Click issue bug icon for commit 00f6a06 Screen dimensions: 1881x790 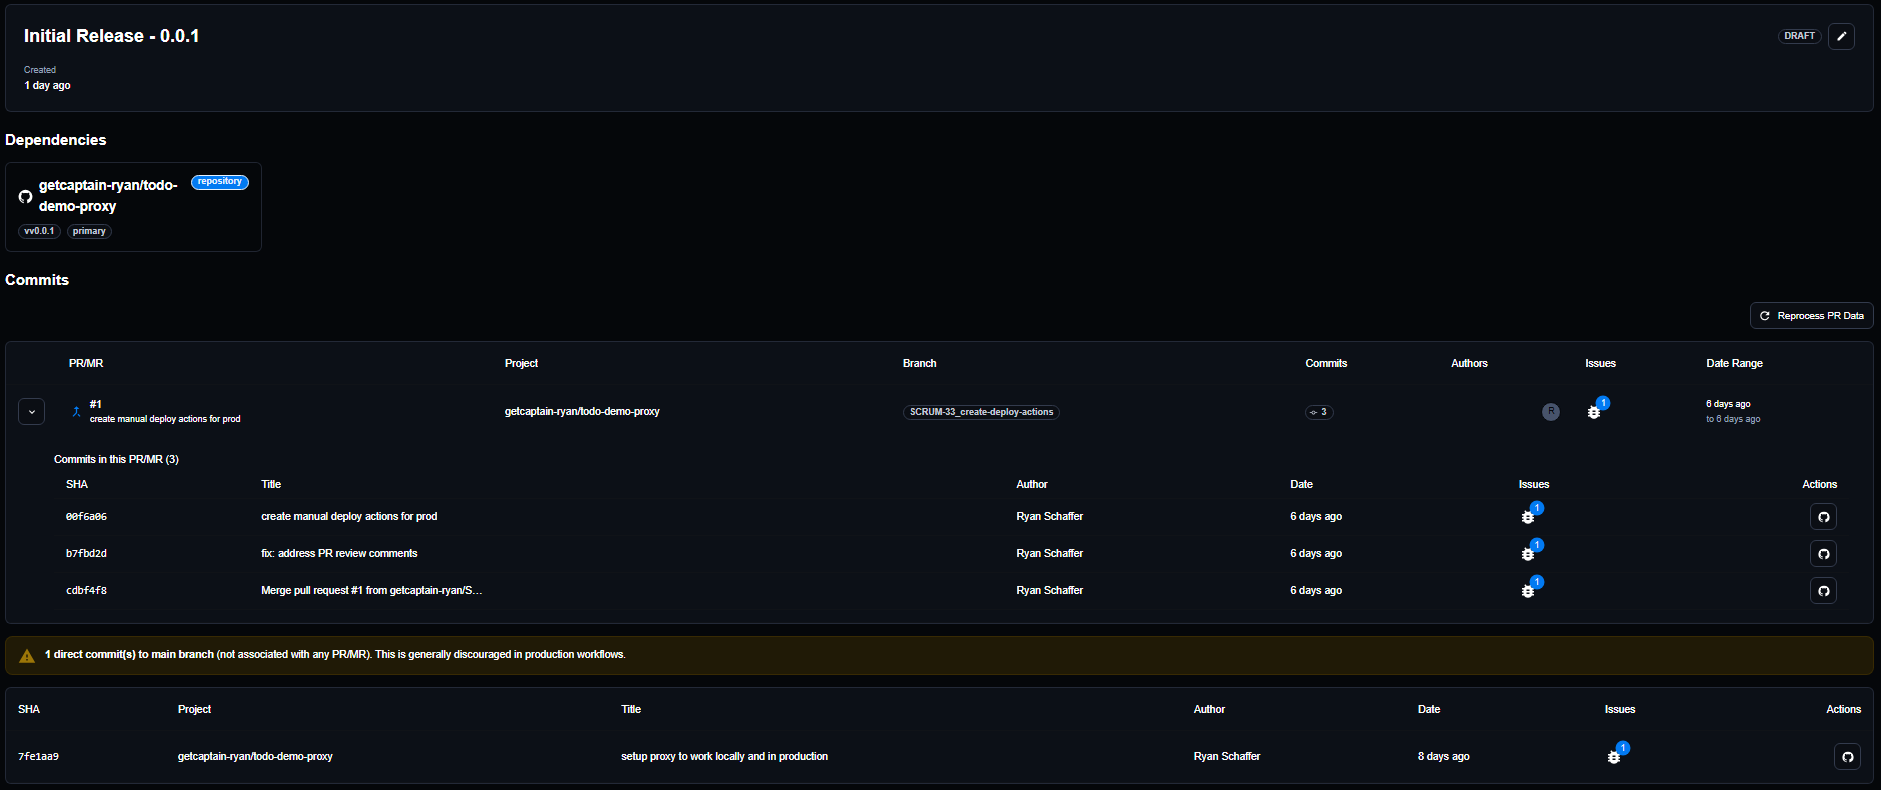(1528, 517)
